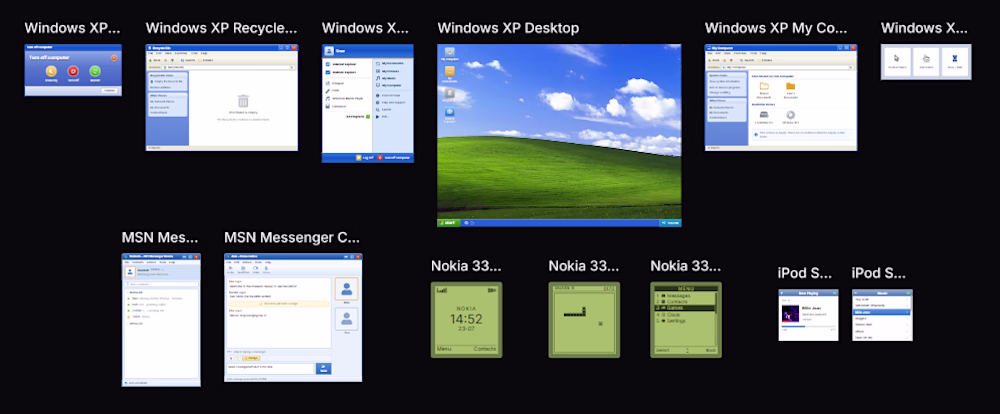Click the Menu softkey on the Nokia home screen

click(443, 349)
